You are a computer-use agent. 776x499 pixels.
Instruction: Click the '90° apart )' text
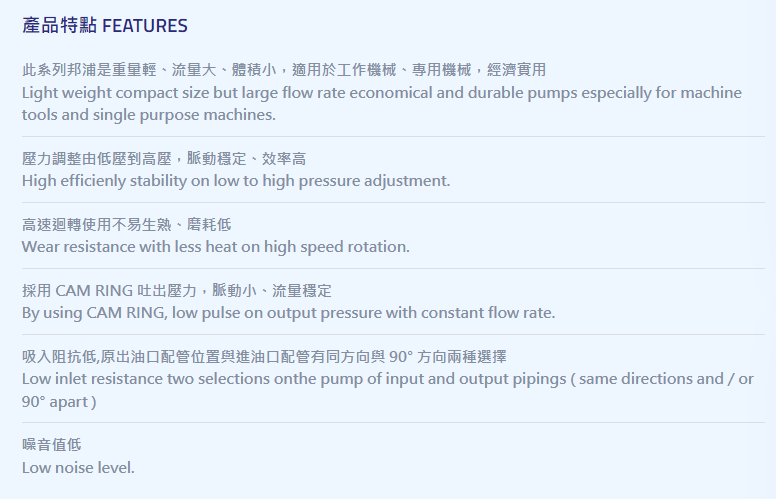[59, 401]
